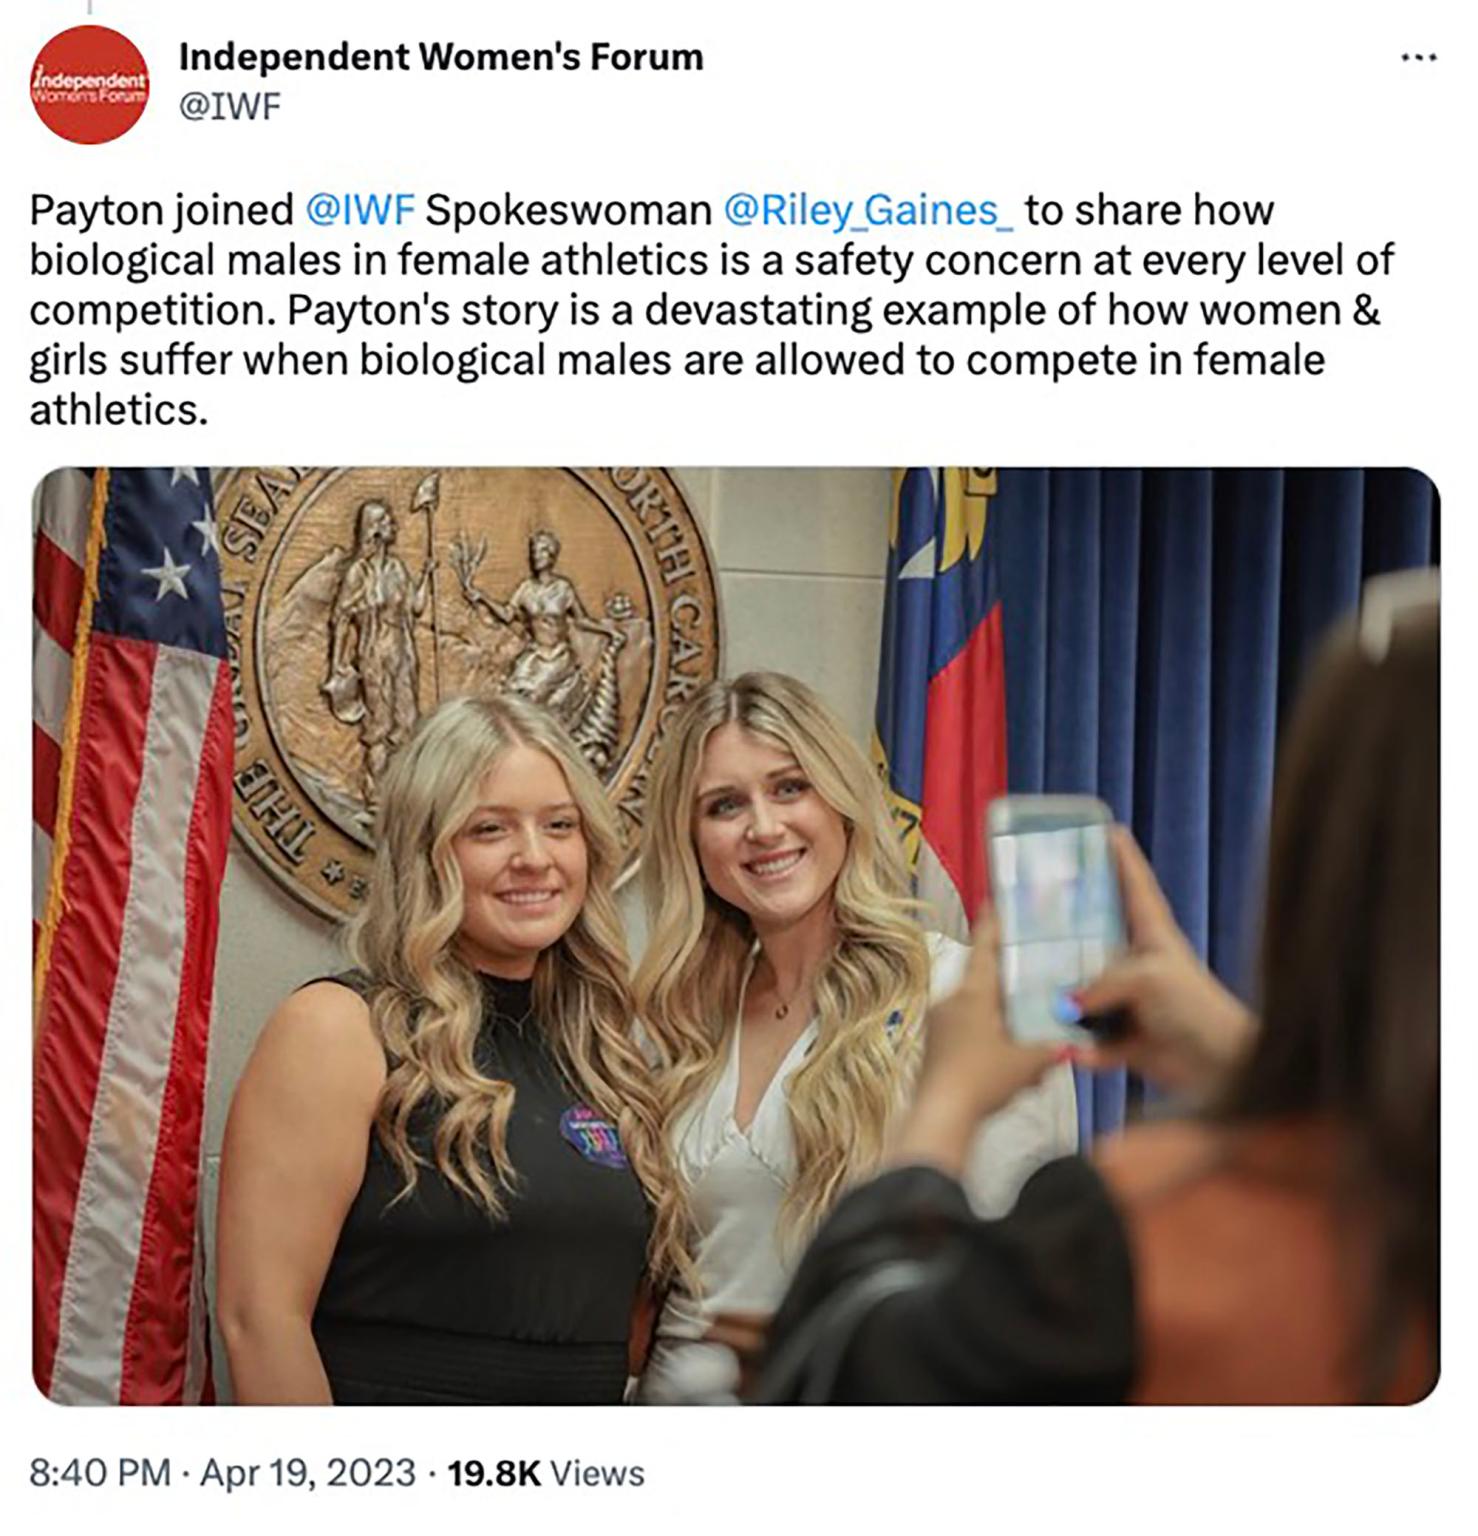Image resolution: width=1478 pixels, height=1536 pixels.
Task: Open the three-dot more options menu
Action: pyautogui.click(x=1418, y=59)
